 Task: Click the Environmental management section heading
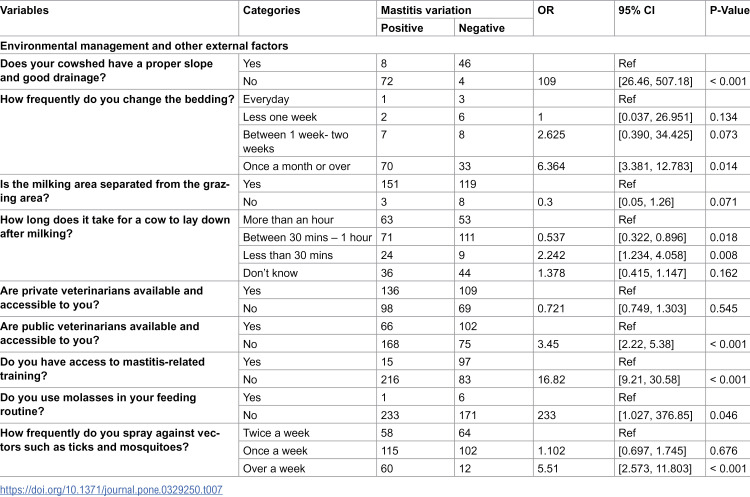144,46
